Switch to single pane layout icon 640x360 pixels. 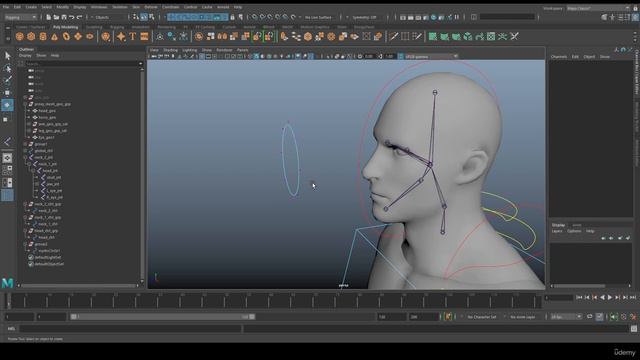(x=7, y=158)
